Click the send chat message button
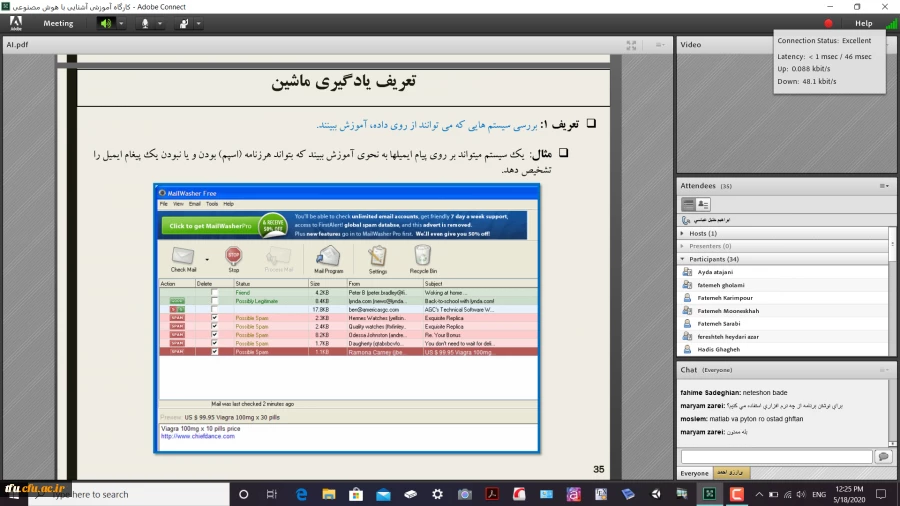 click(883, 457)
